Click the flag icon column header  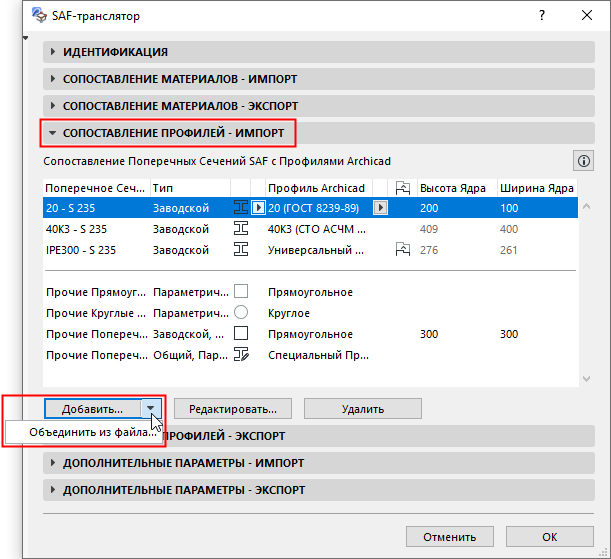(403, 188)
